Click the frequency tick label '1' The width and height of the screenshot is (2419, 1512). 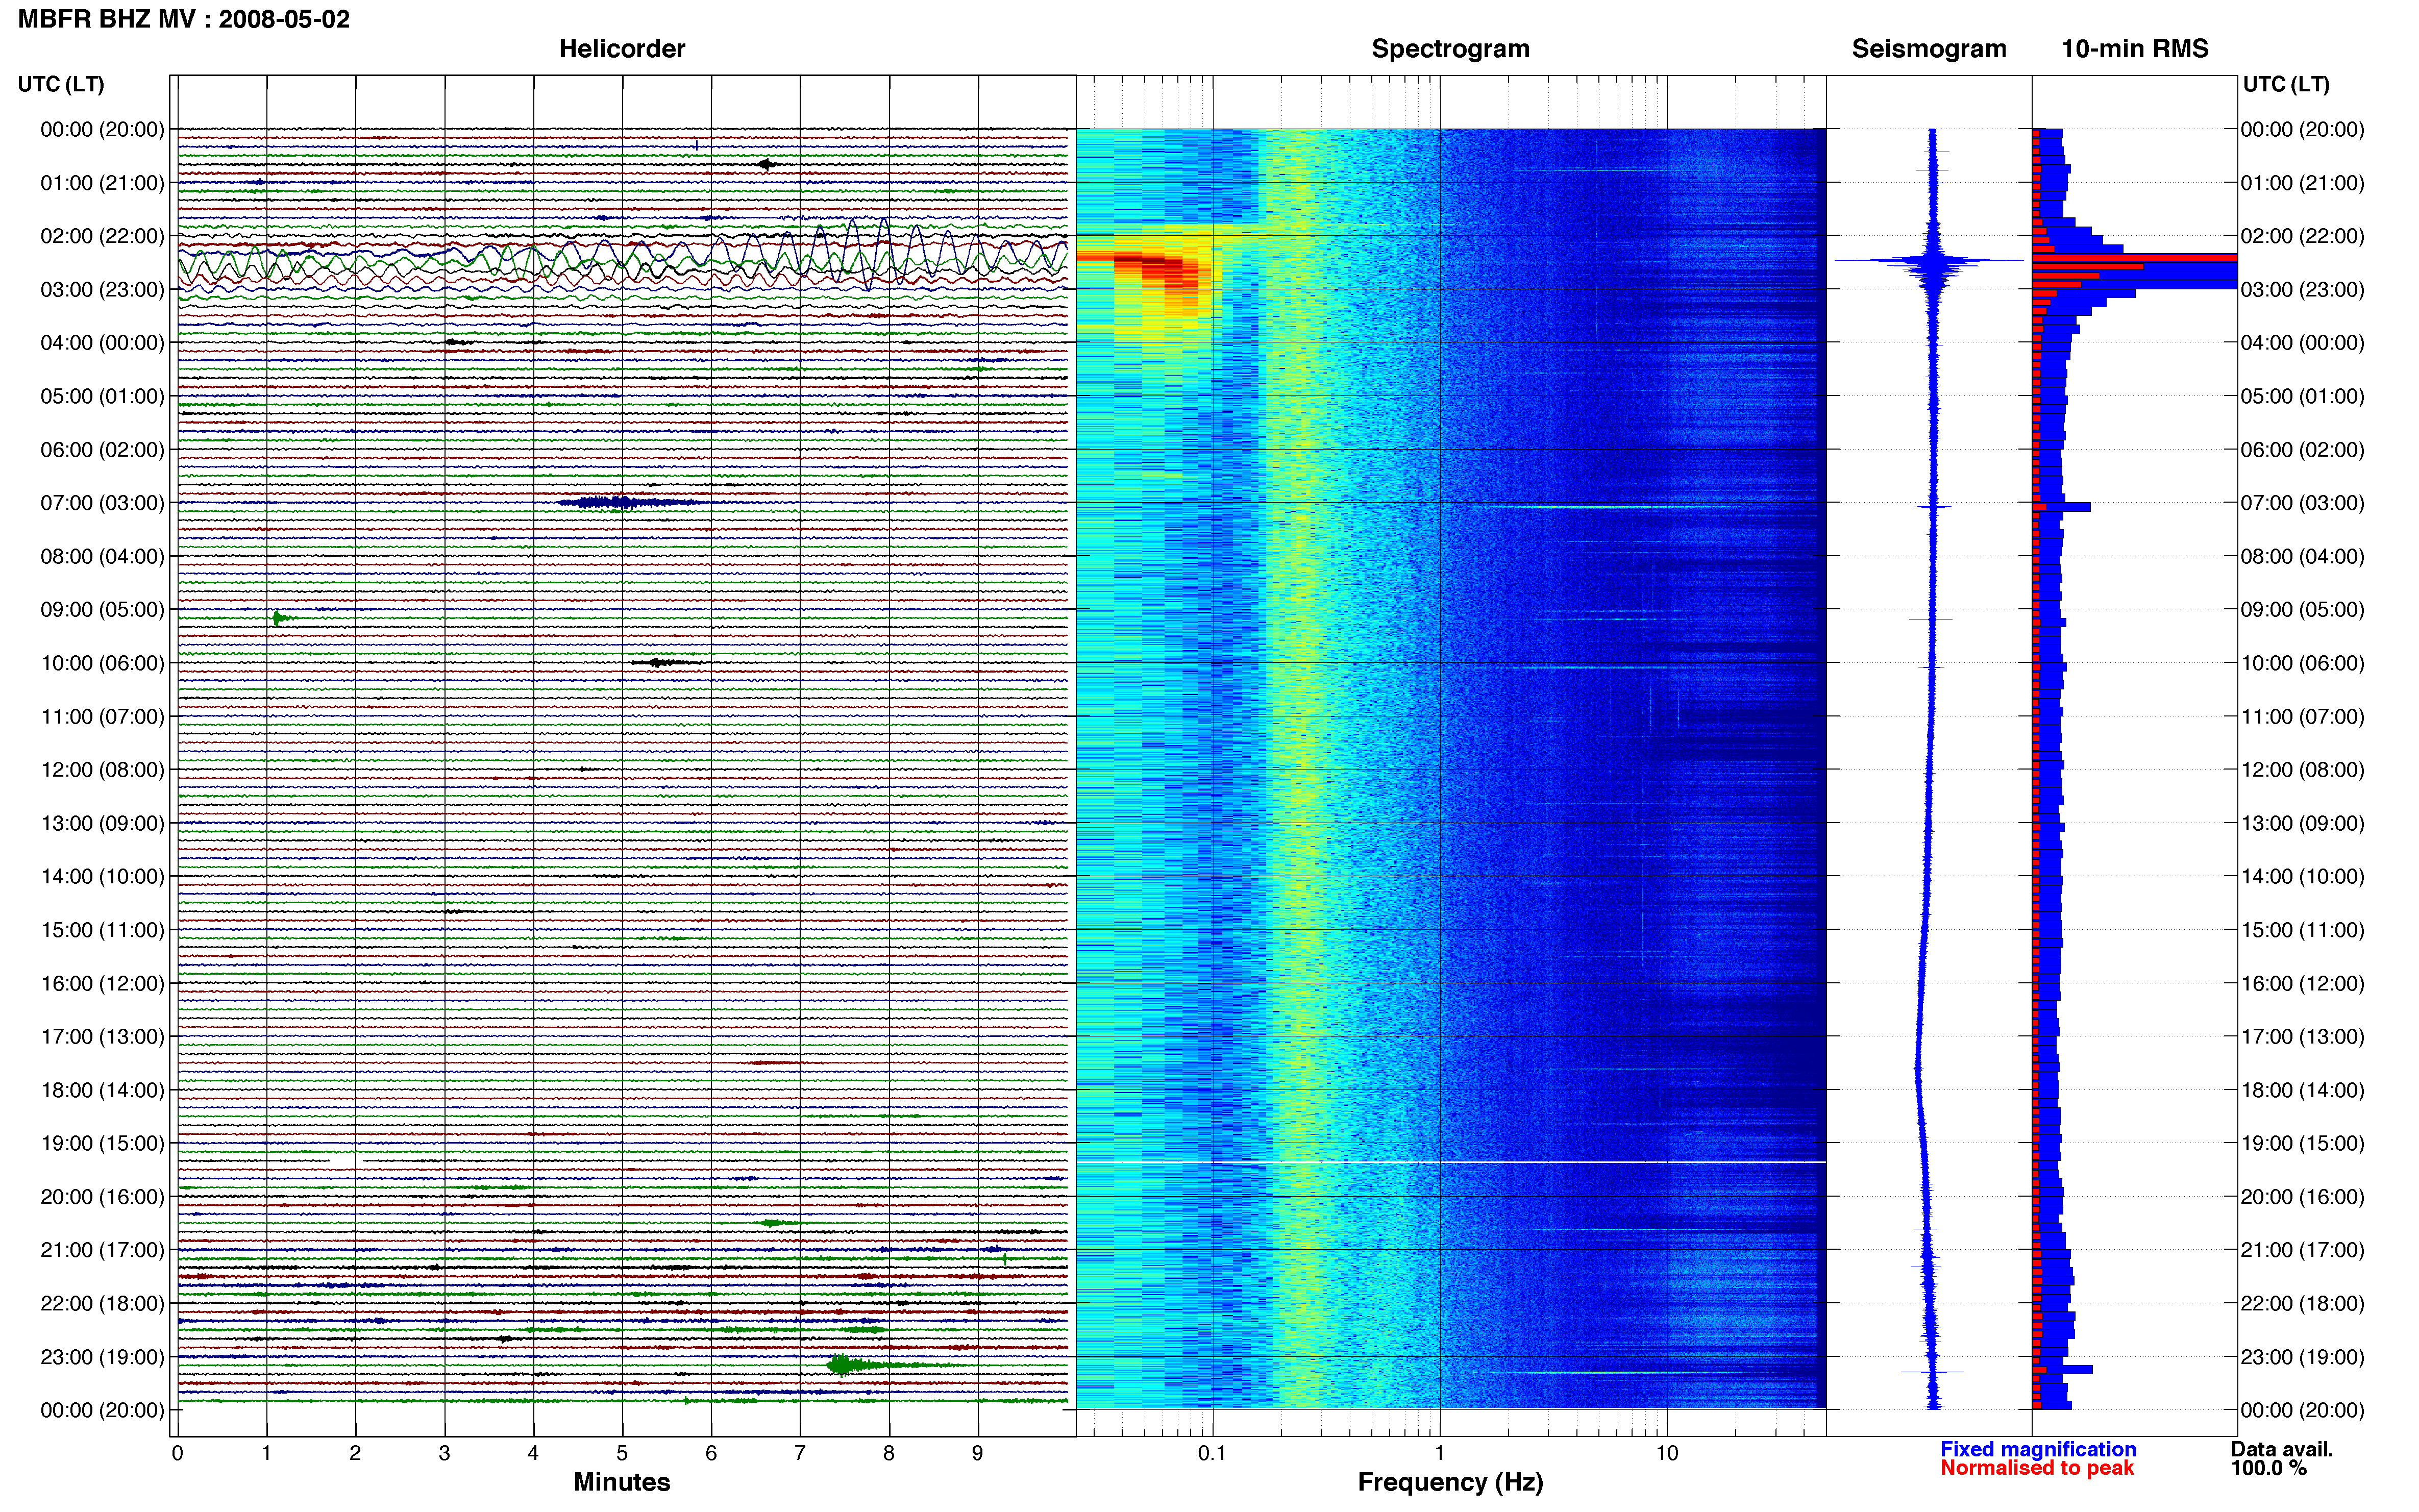(x=1439, y=1454)
